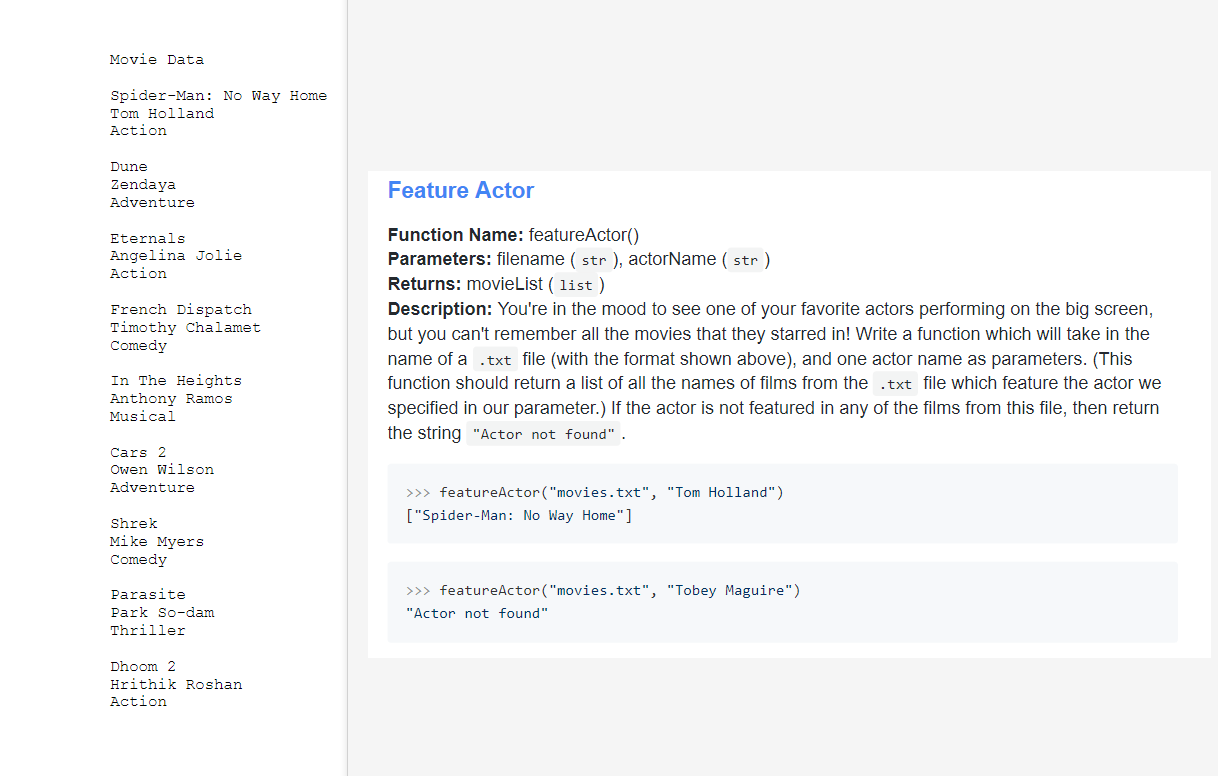Click 'Cars 2' movie title

tap(138, 453)
